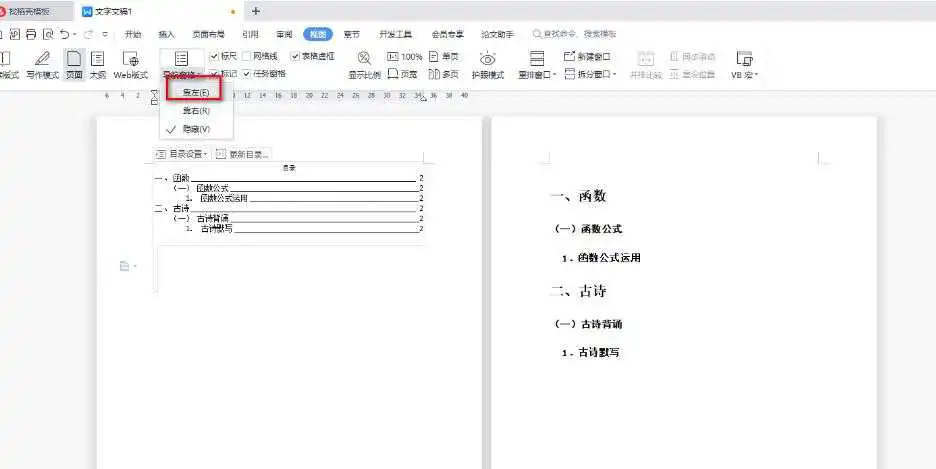The width and height of the screenshot is (936, 469).
Task: Open Split window (拆分窗口) dropdown
Action: point(590,75)
